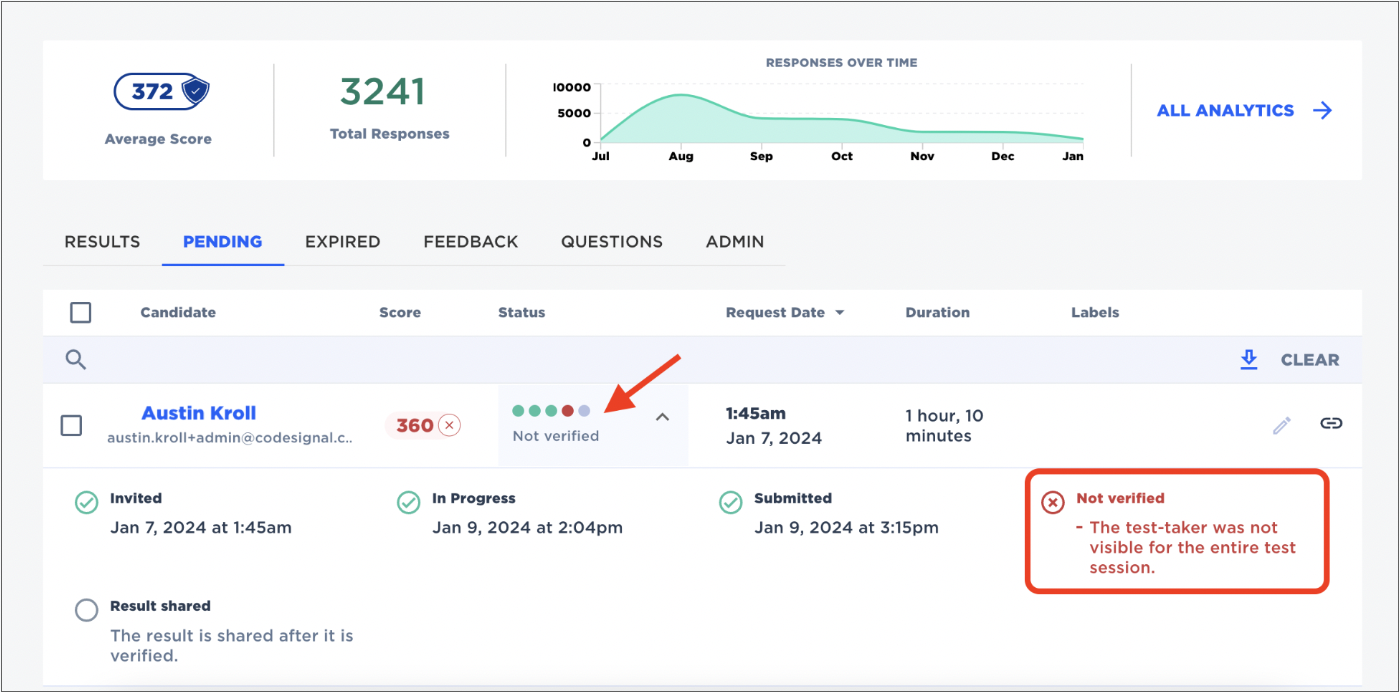Click the red X beside score 360
The height and width of the screenshot is (692, 1400).
pyautogui.click(x=449, y=426)
